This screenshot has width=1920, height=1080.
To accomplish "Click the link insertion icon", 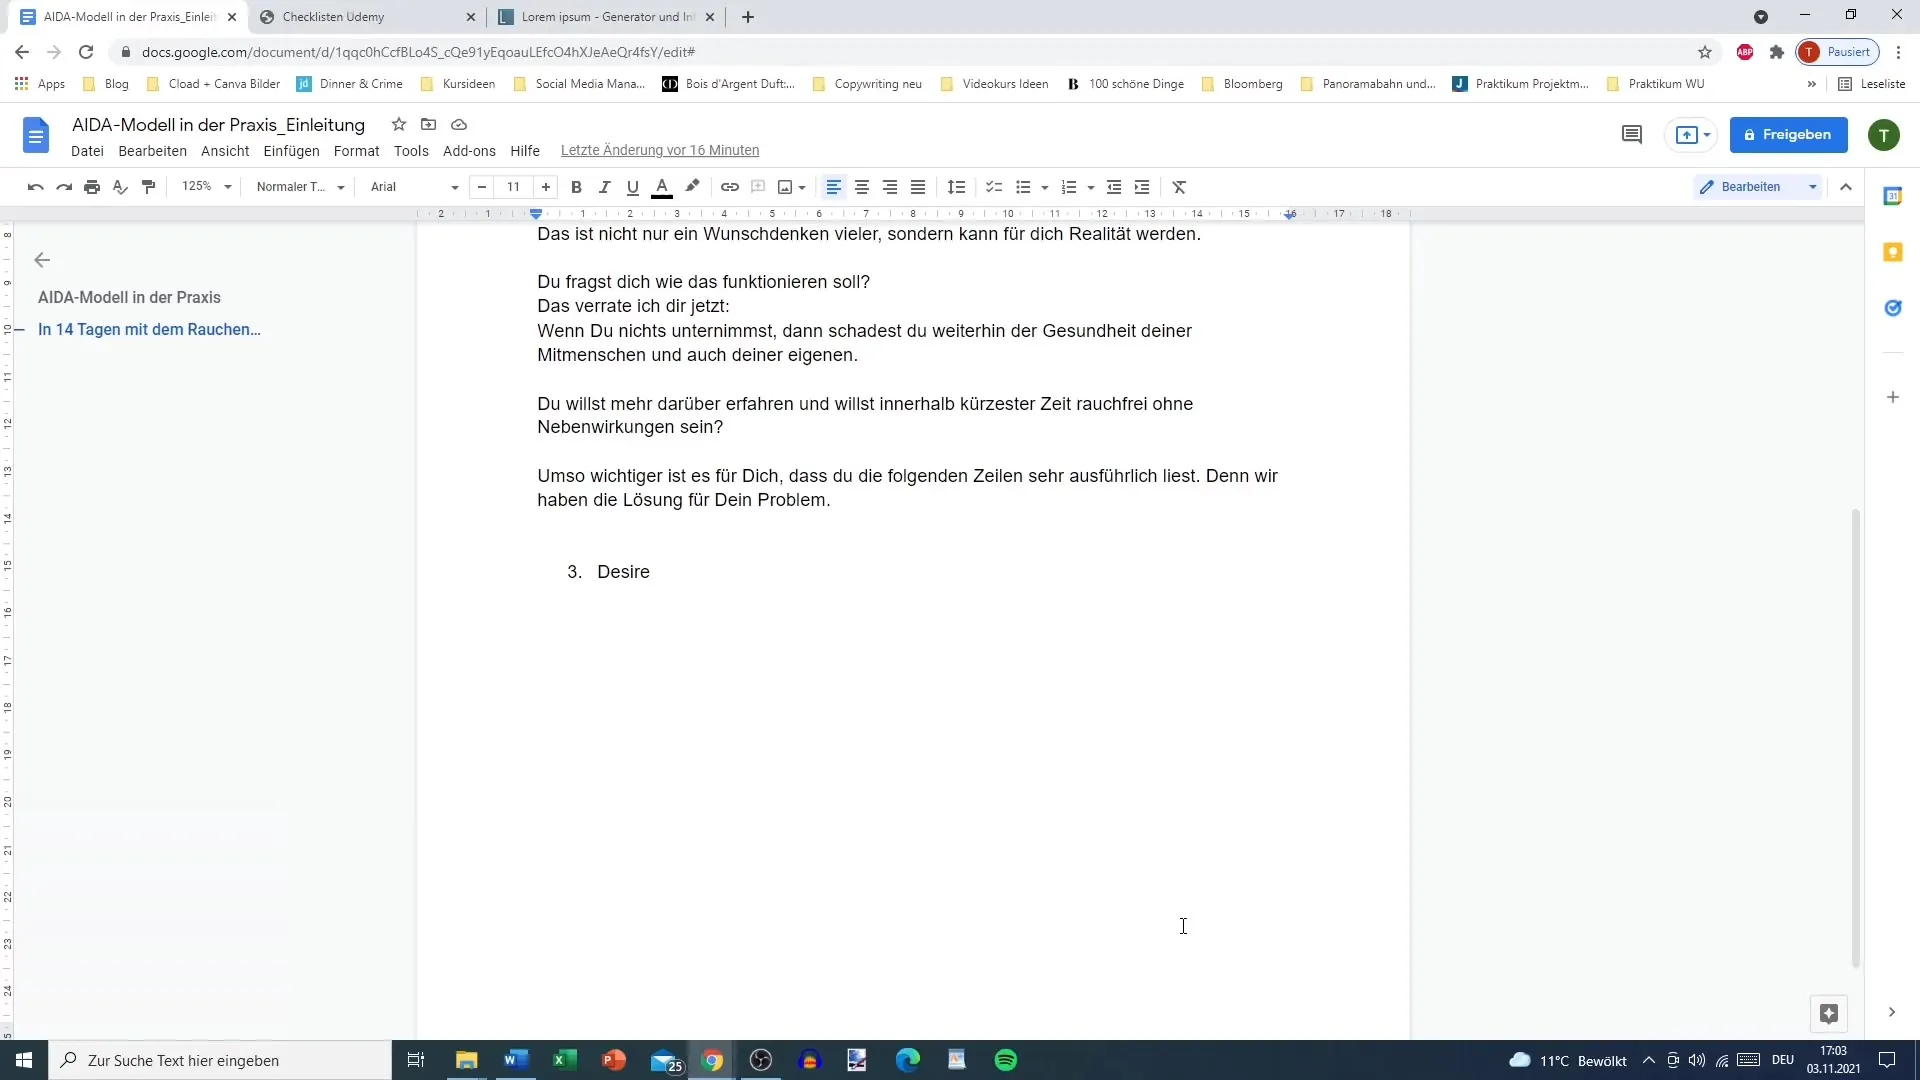I will point(729,186).
